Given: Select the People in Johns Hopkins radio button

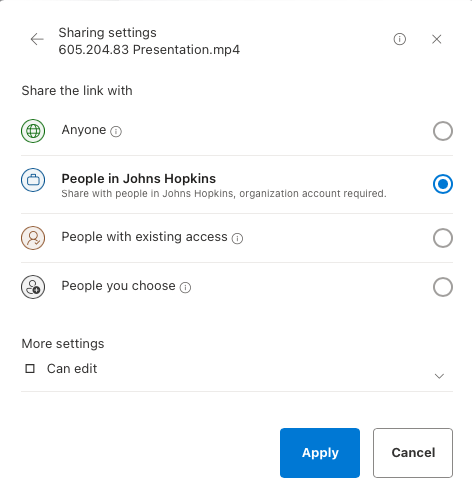Looking at the screenshot, I should click(443, 184).
